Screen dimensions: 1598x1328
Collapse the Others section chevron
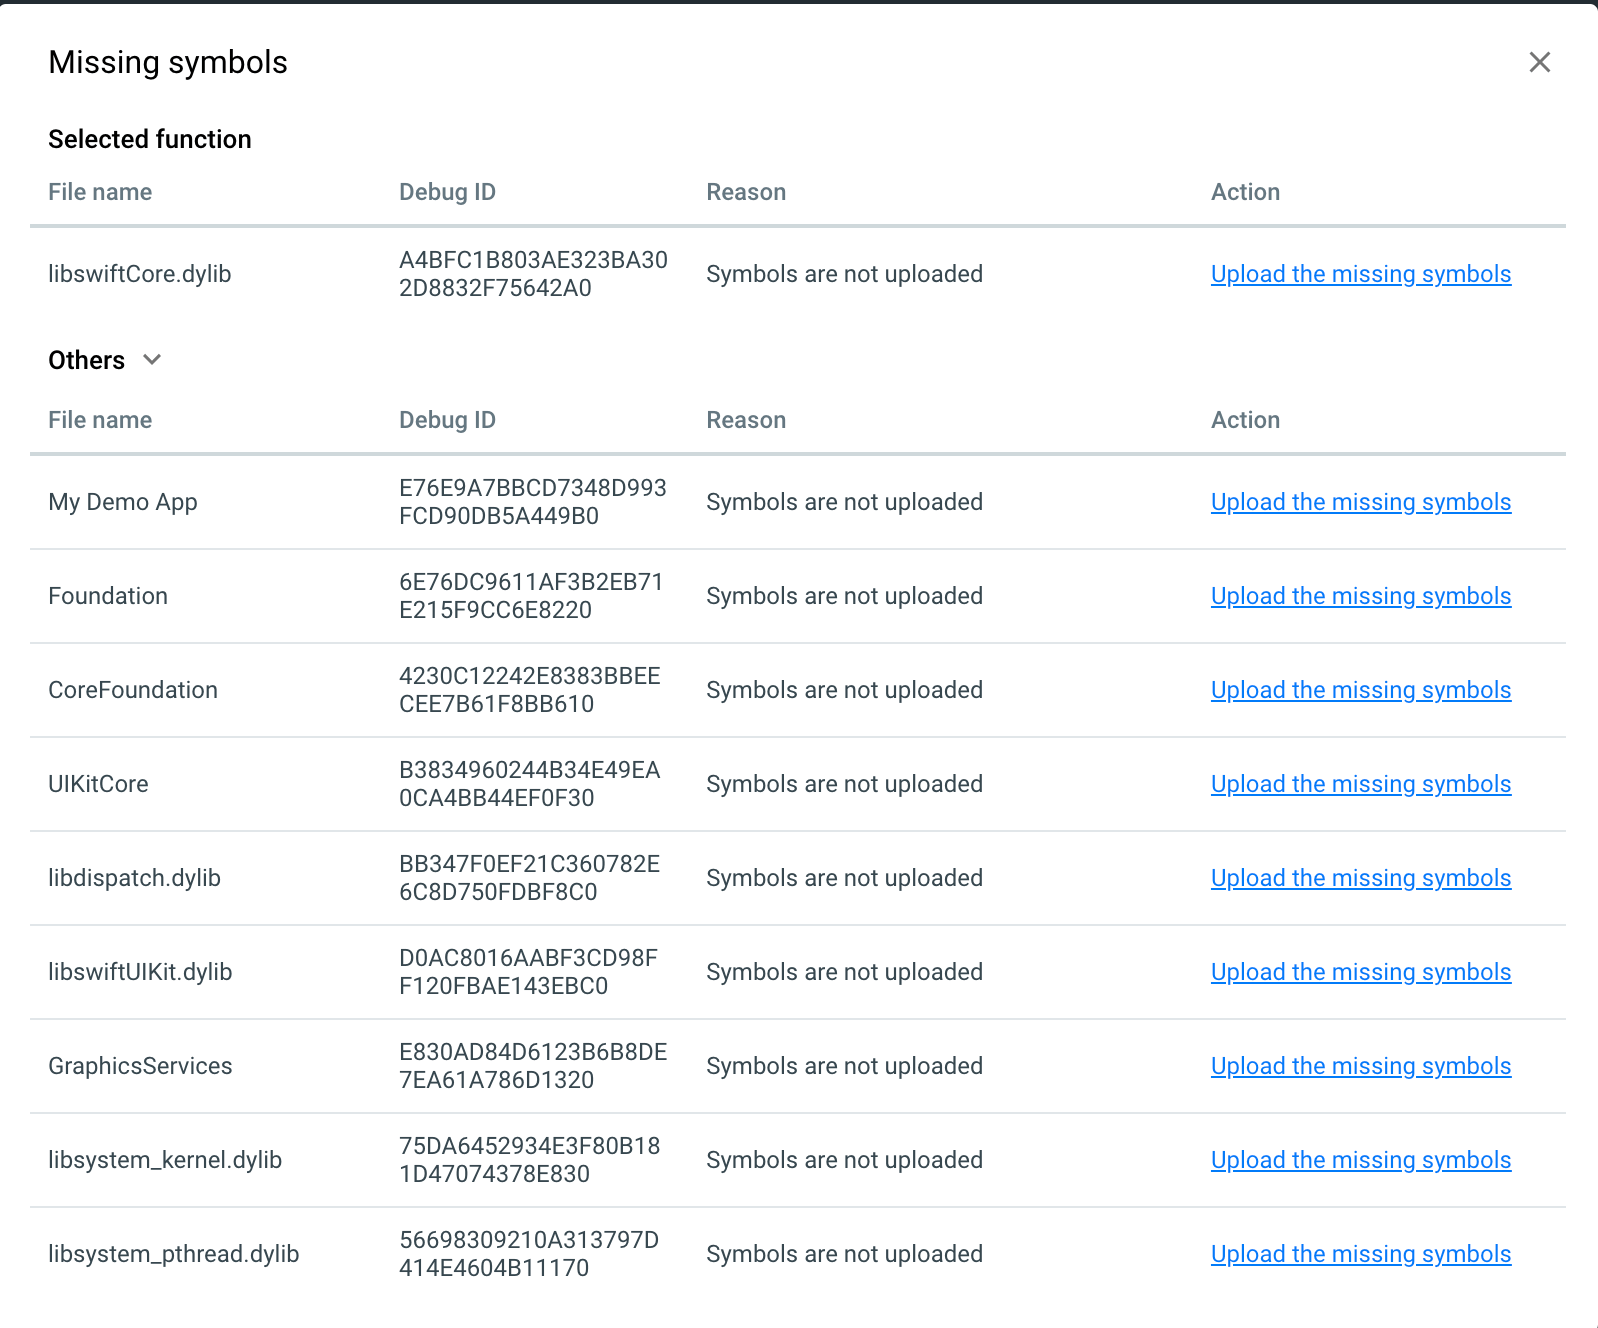152,360
